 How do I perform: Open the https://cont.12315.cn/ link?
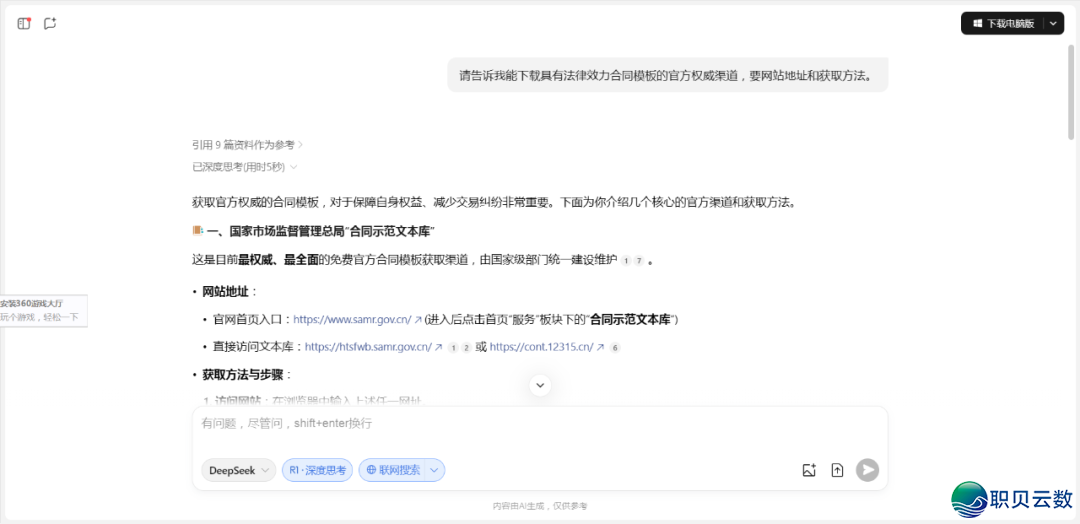click(x=541, y=348)
